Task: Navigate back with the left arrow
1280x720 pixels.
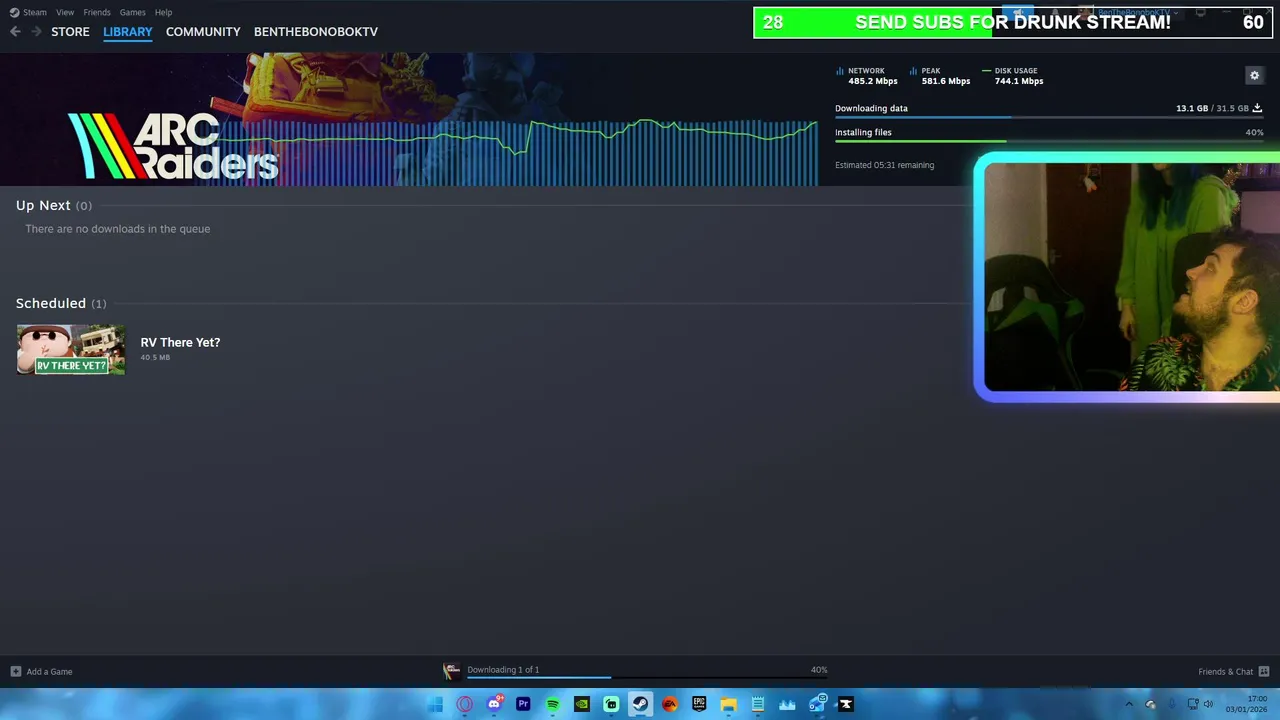Action: 15,32
